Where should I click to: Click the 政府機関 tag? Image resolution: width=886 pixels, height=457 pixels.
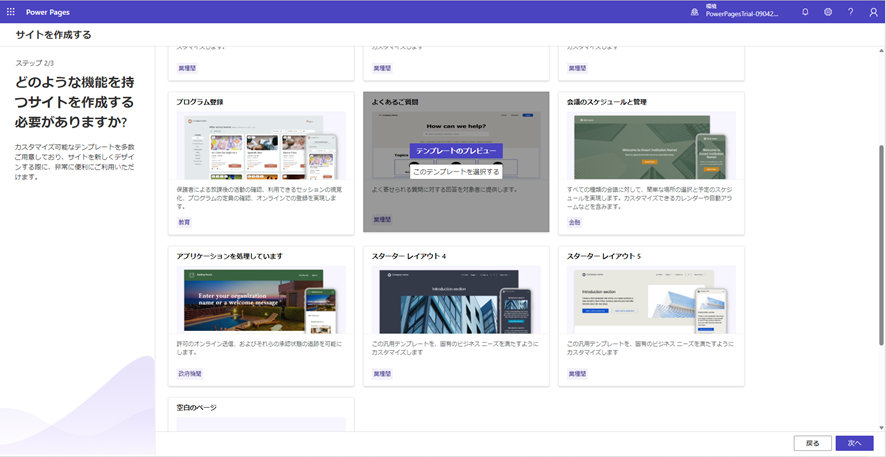[190, 374]
